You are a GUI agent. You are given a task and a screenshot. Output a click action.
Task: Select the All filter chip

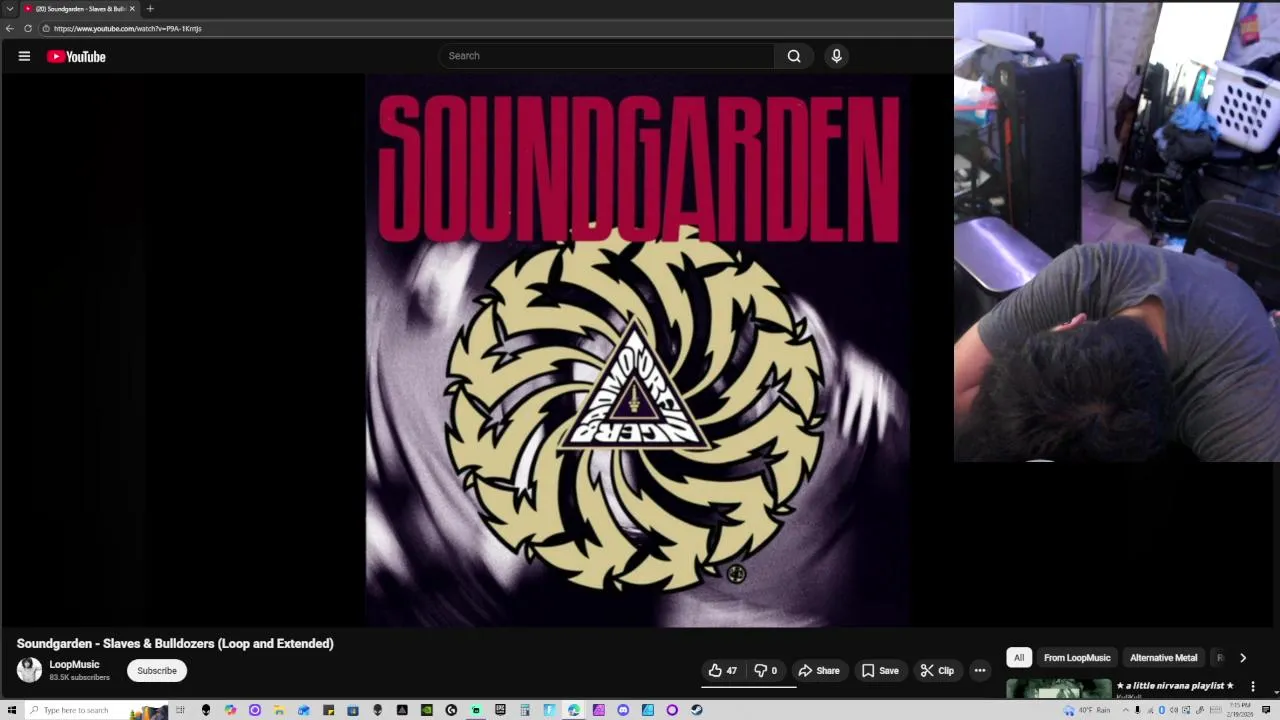click(x=1019, y=658)
